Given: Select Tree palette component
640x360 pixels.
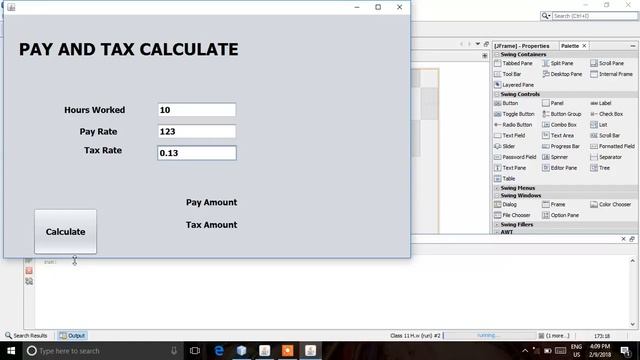Looking at the screenshot, I should coord(600,168).
